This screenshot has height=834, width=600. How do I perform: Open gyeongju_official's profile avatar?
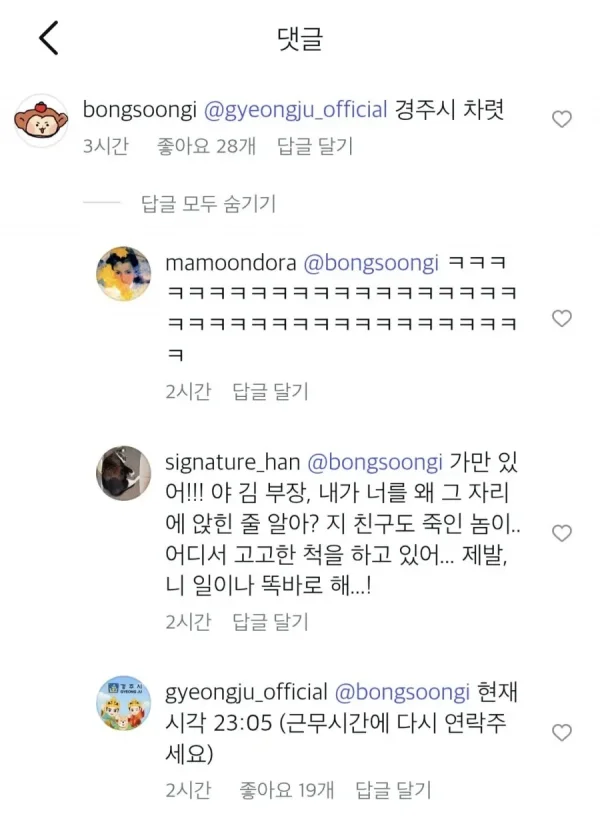123,703
